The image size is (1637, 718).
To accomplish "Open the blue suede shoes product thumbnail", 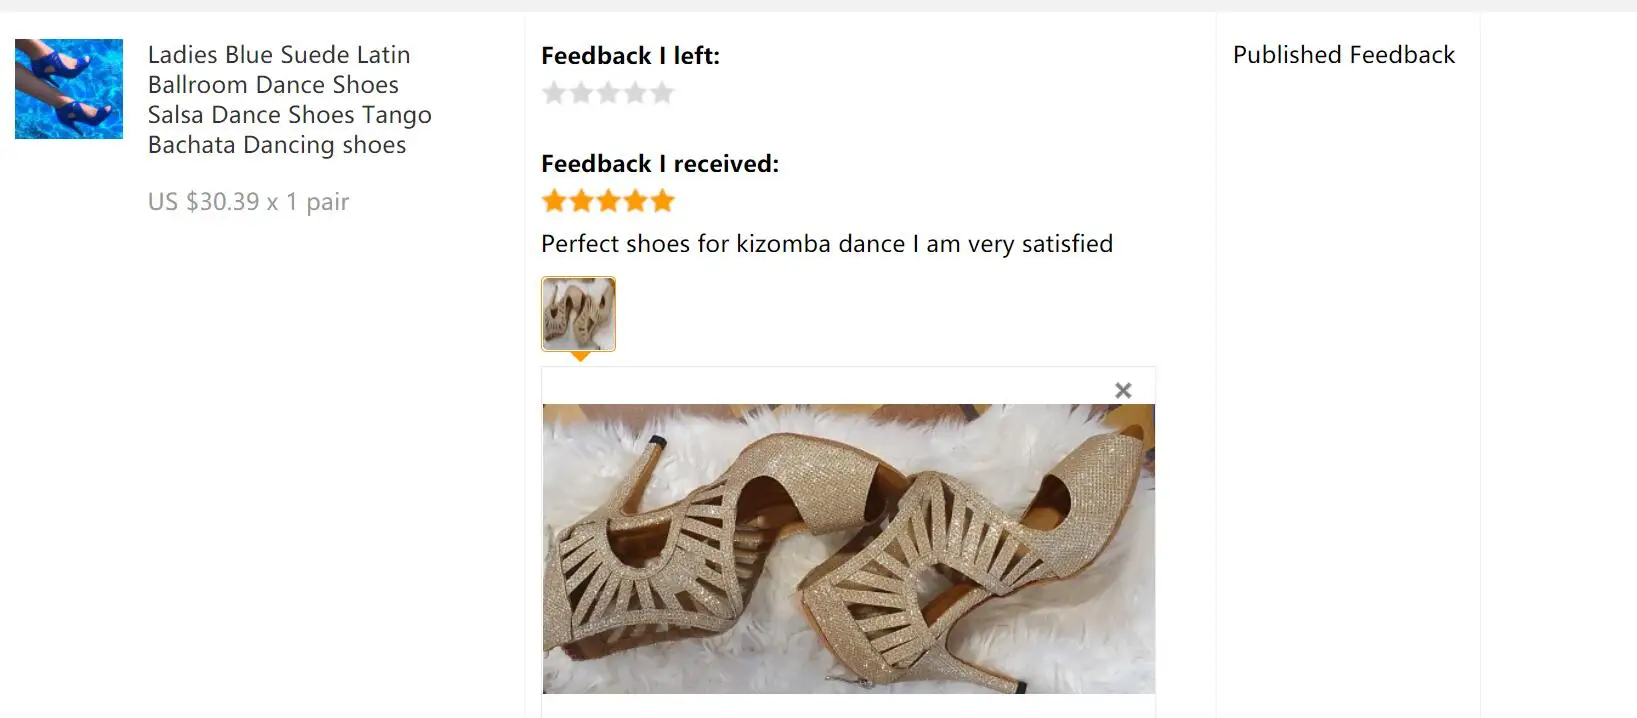I will tap(69, 89).
